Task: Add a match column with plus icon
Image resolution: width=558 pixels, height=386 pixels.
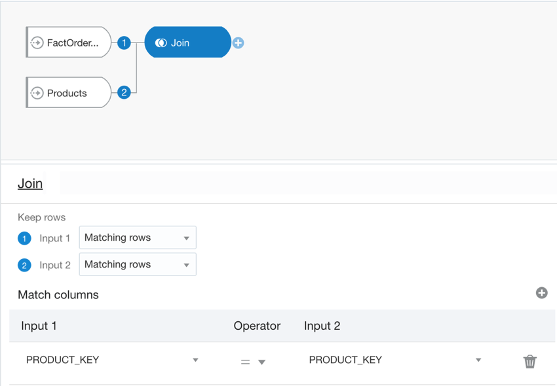Action: tap(542, 293)
